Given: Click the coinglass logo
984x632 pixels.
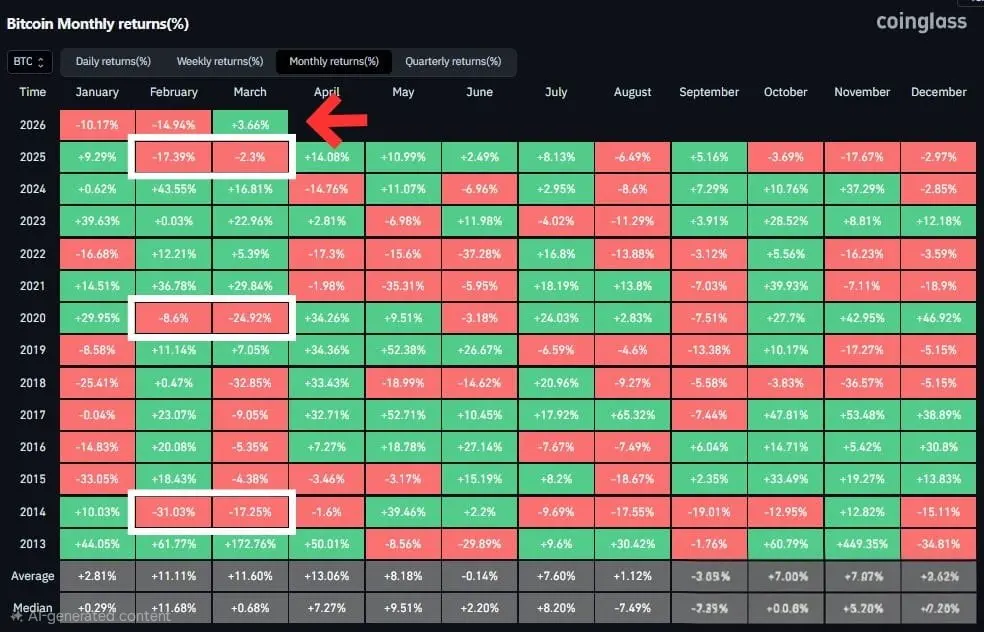Looking at the screenshot, I should coord(921,22).
